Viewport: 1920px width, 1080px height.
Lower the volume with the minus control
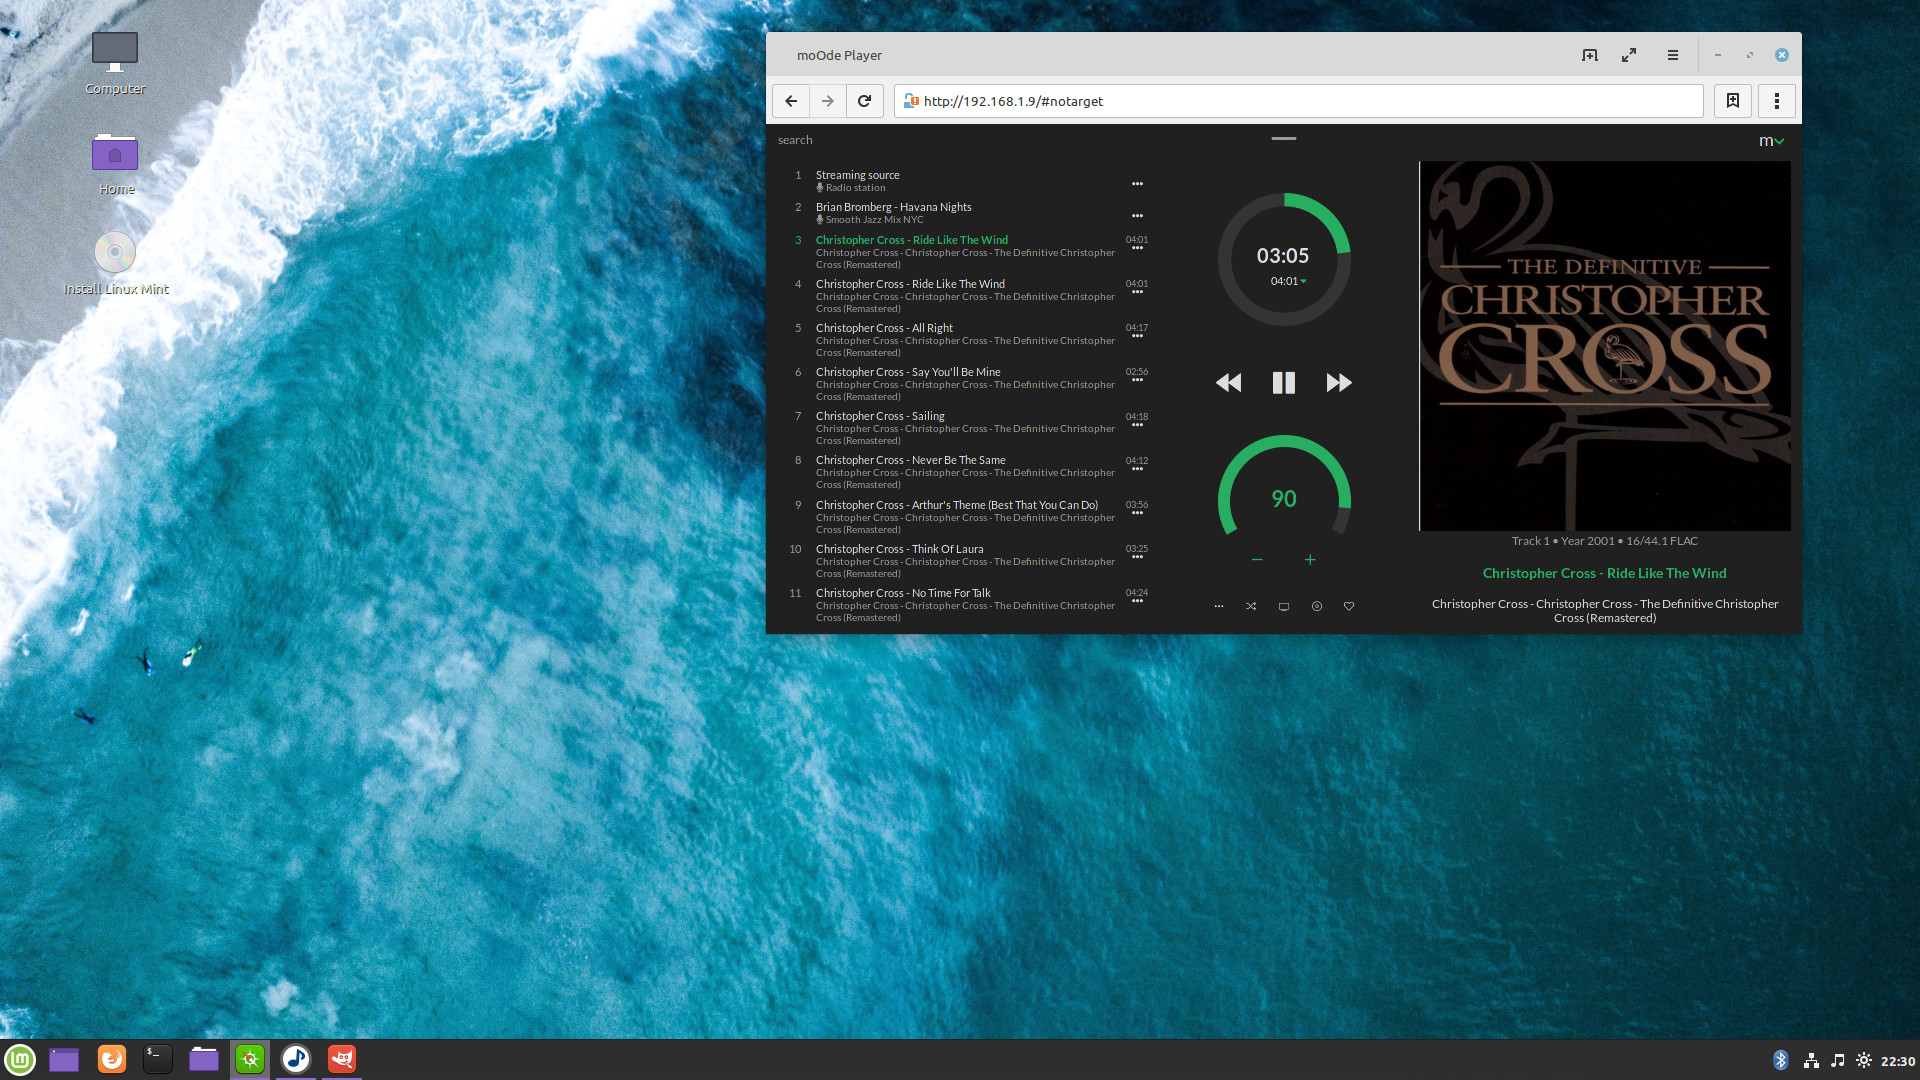1257,559
